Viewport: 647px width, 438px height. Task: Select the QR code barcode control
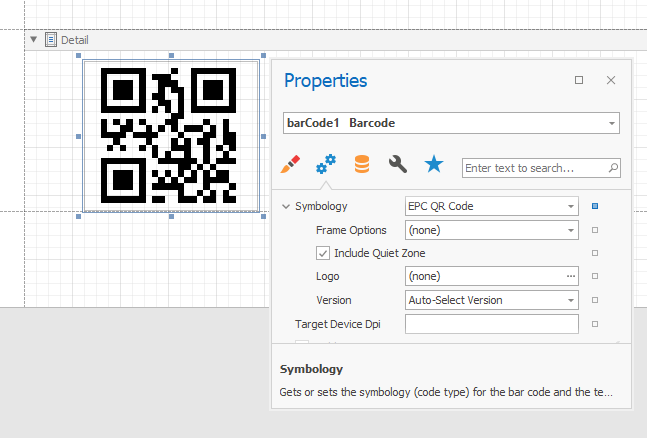(x=170, y=133)
